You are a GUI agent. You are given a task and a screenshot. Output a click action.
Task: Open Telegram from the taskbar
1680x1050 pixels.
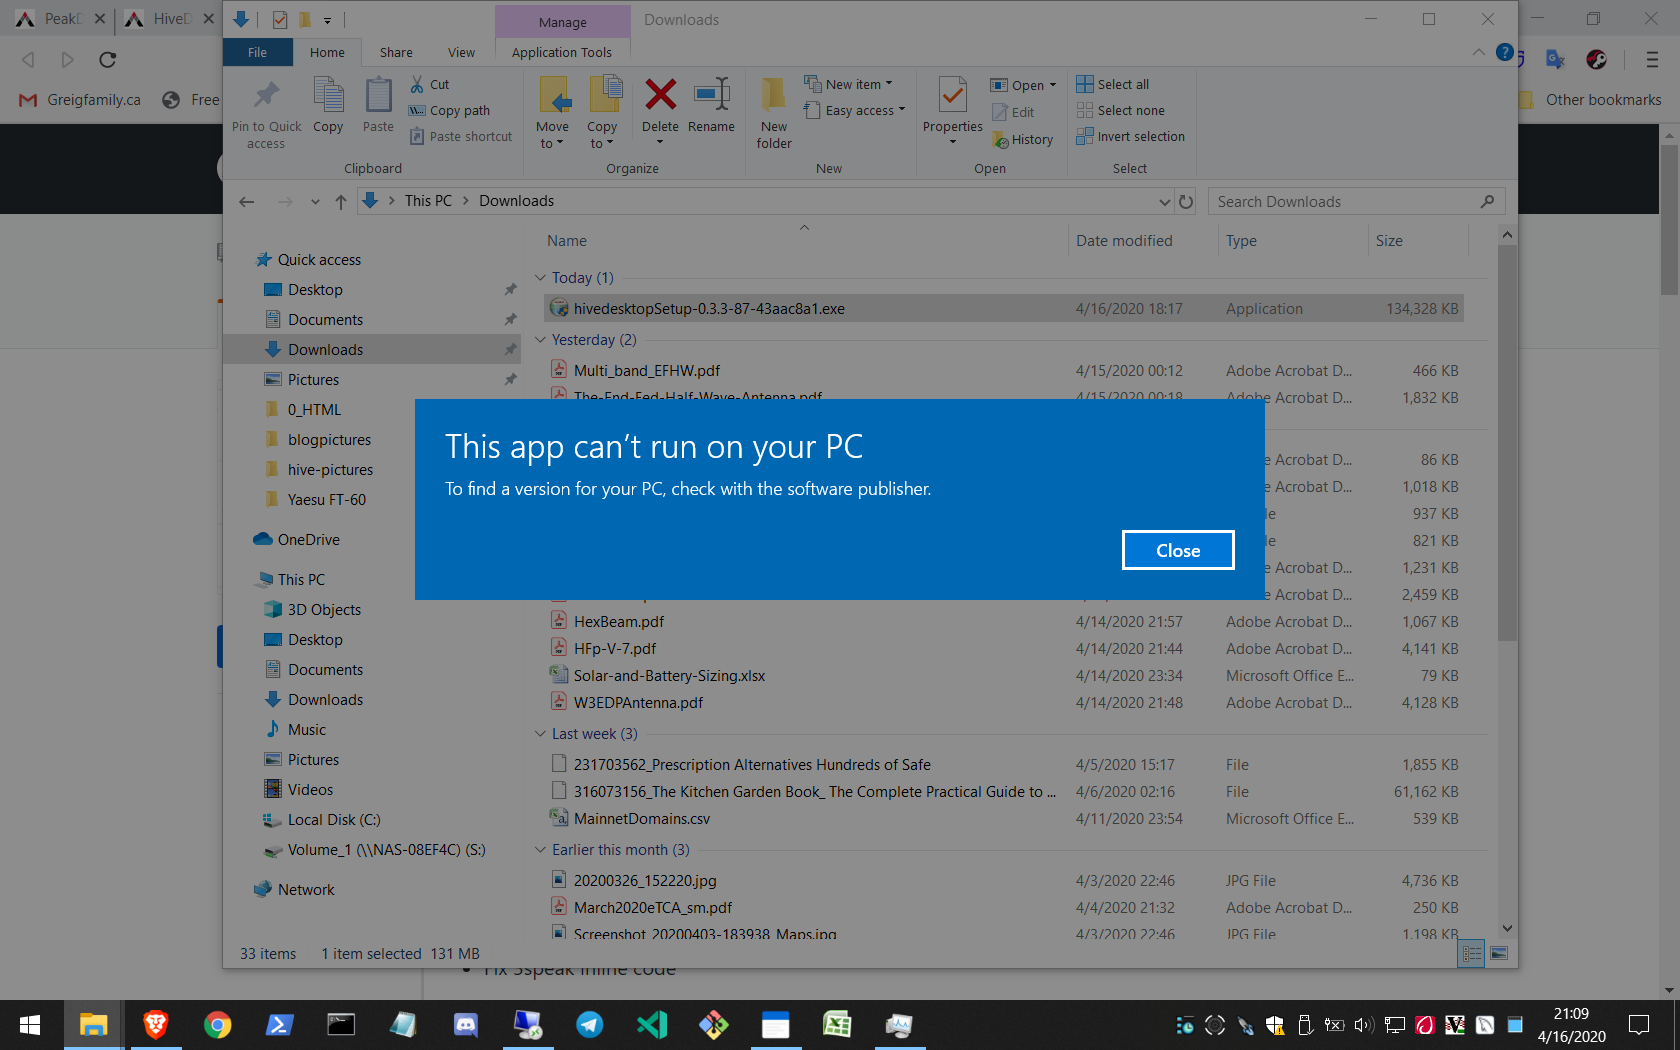pos(589,1025)
